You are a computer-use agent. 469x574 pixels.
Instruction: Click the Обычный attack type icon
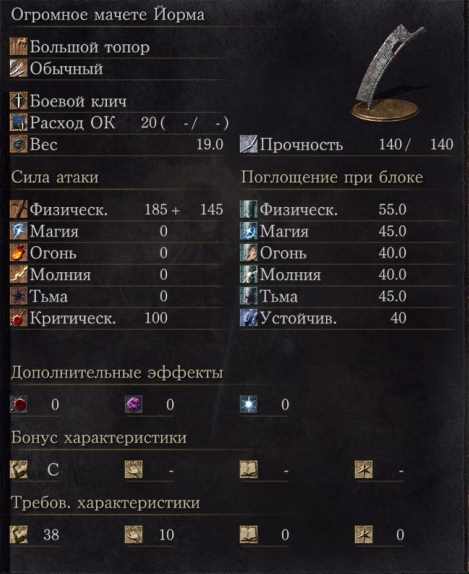(18, 68)
